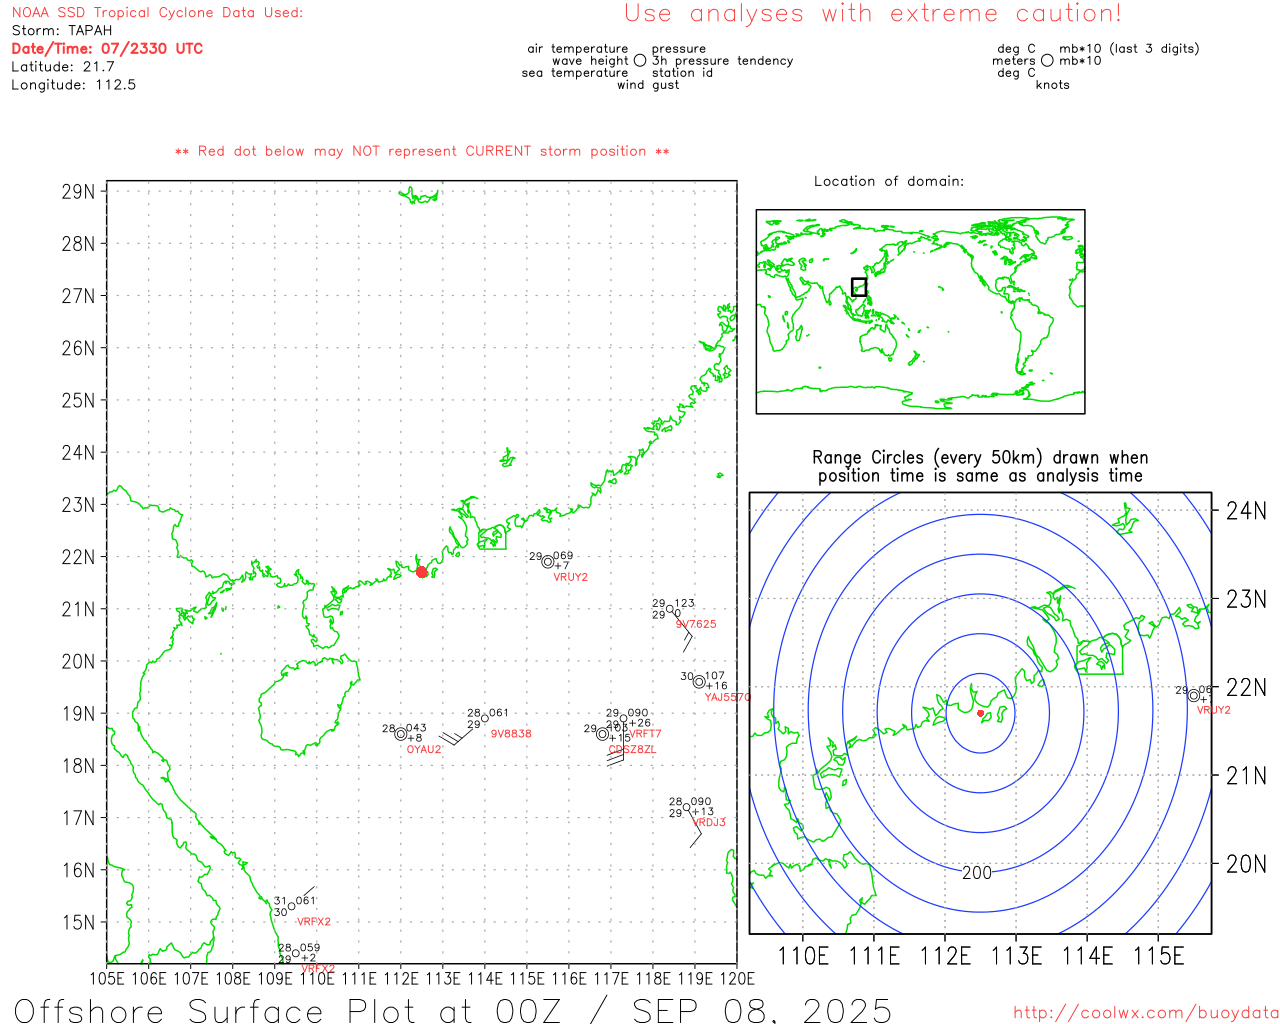Click green square outline on main map near 114E

pos(492,538)
